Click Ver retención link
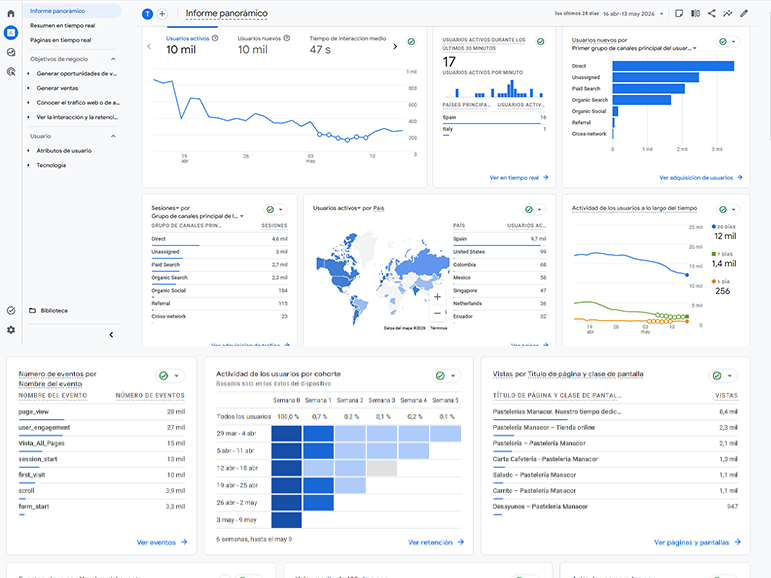This screenshot has height=578, width=771. tap(436, 542)
